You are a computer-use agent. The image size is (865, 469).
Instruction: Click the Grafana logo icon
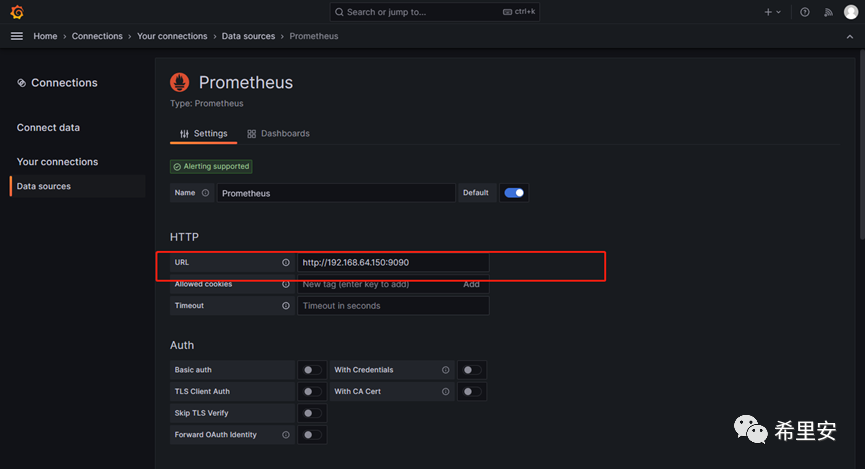(x=17, y=12)
